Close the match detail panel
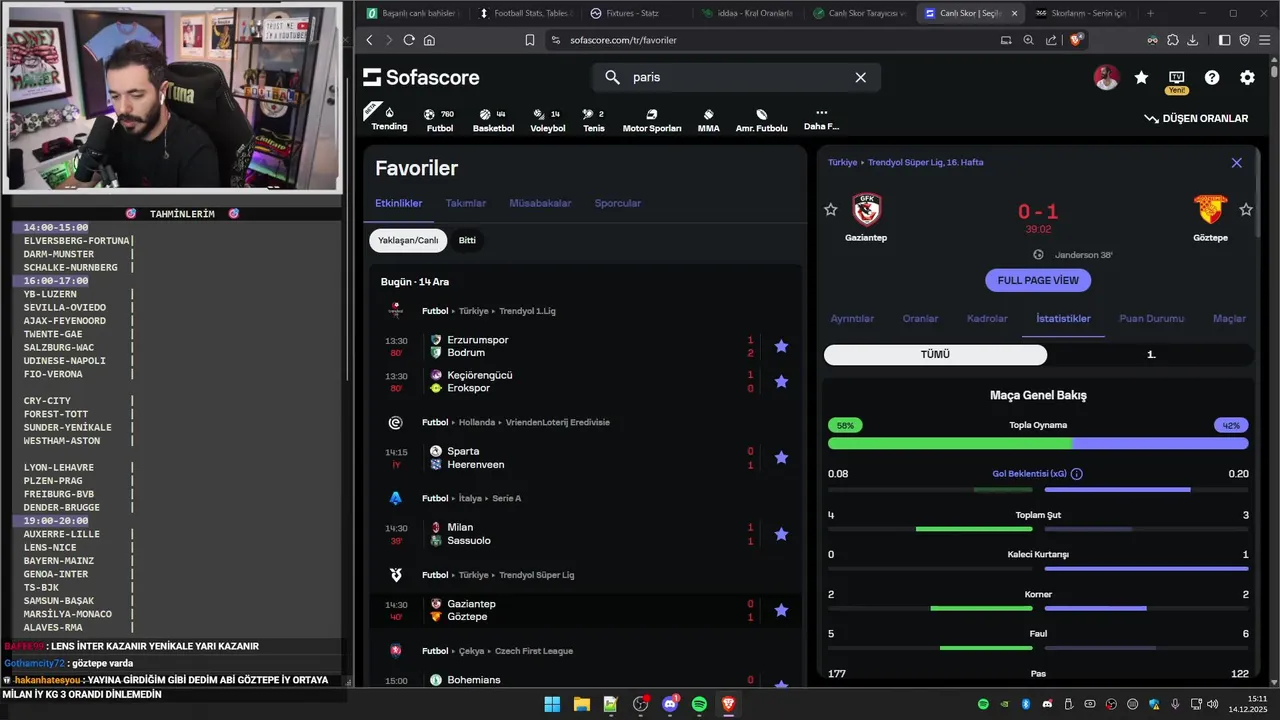This screenshot has height=720, width=1280. [x=1236, y=163]
